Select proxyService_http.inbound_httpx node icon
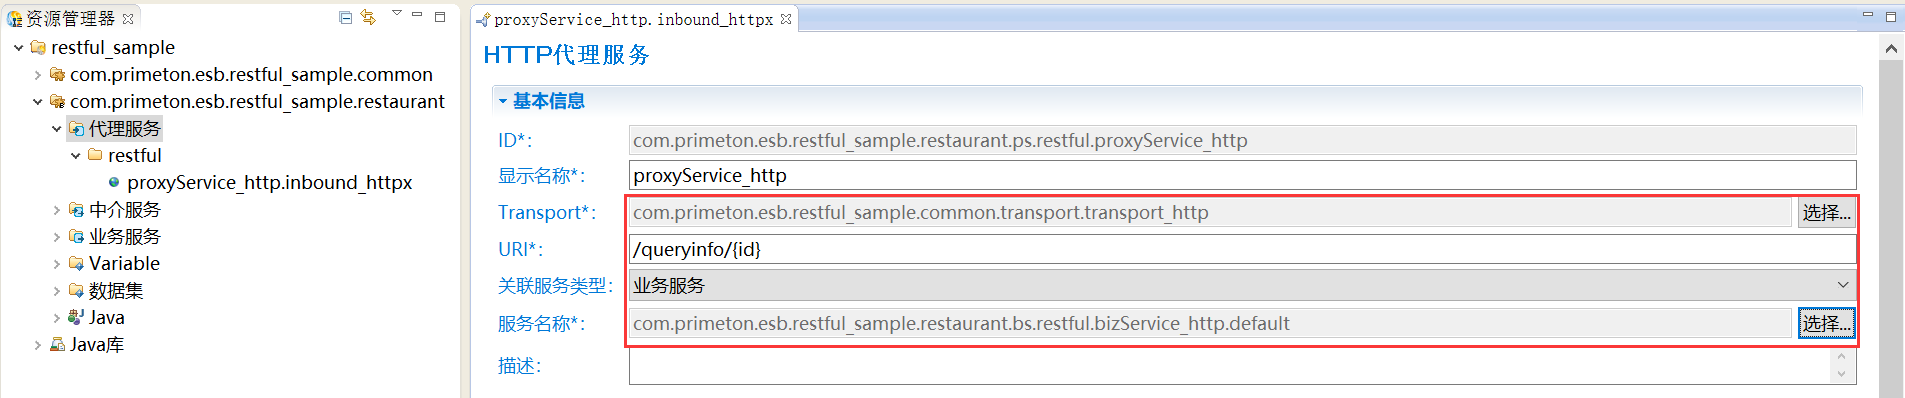The height and width of the screenshot is (398, 1905). click(x=114, y=182)
